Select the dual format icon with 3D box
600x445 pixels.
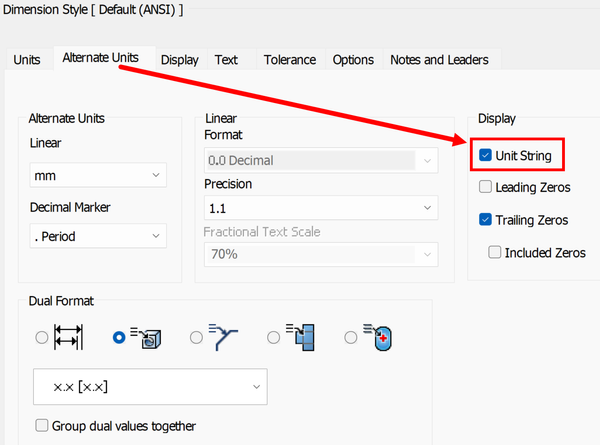pyautogui.click(x=146, y=337)
